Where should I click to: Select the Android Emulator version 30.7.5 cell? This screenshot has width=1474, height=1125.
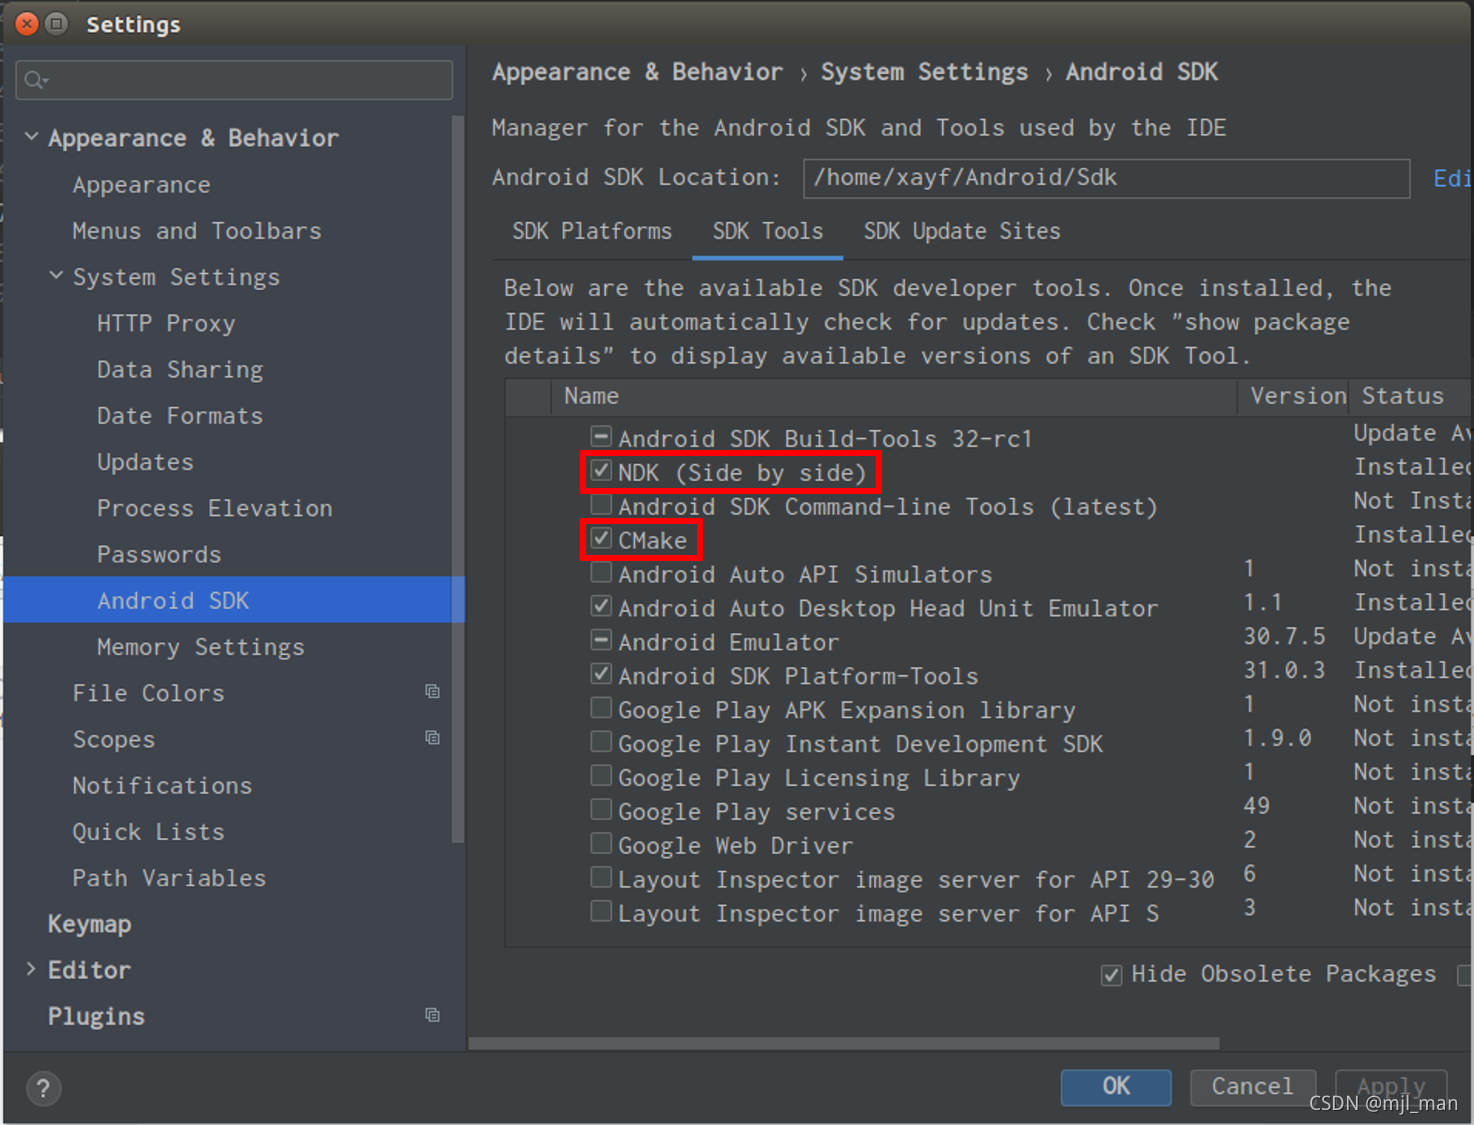pos(1285,636)
